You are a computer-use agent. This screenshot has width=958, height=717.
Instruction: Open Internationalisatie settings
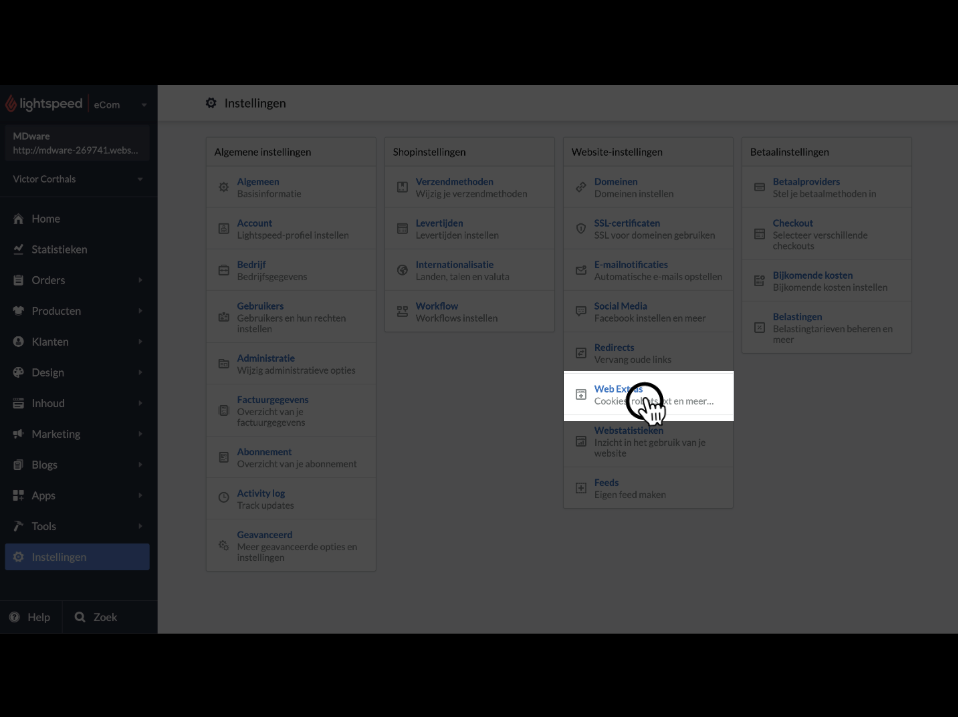coord(455,264)
